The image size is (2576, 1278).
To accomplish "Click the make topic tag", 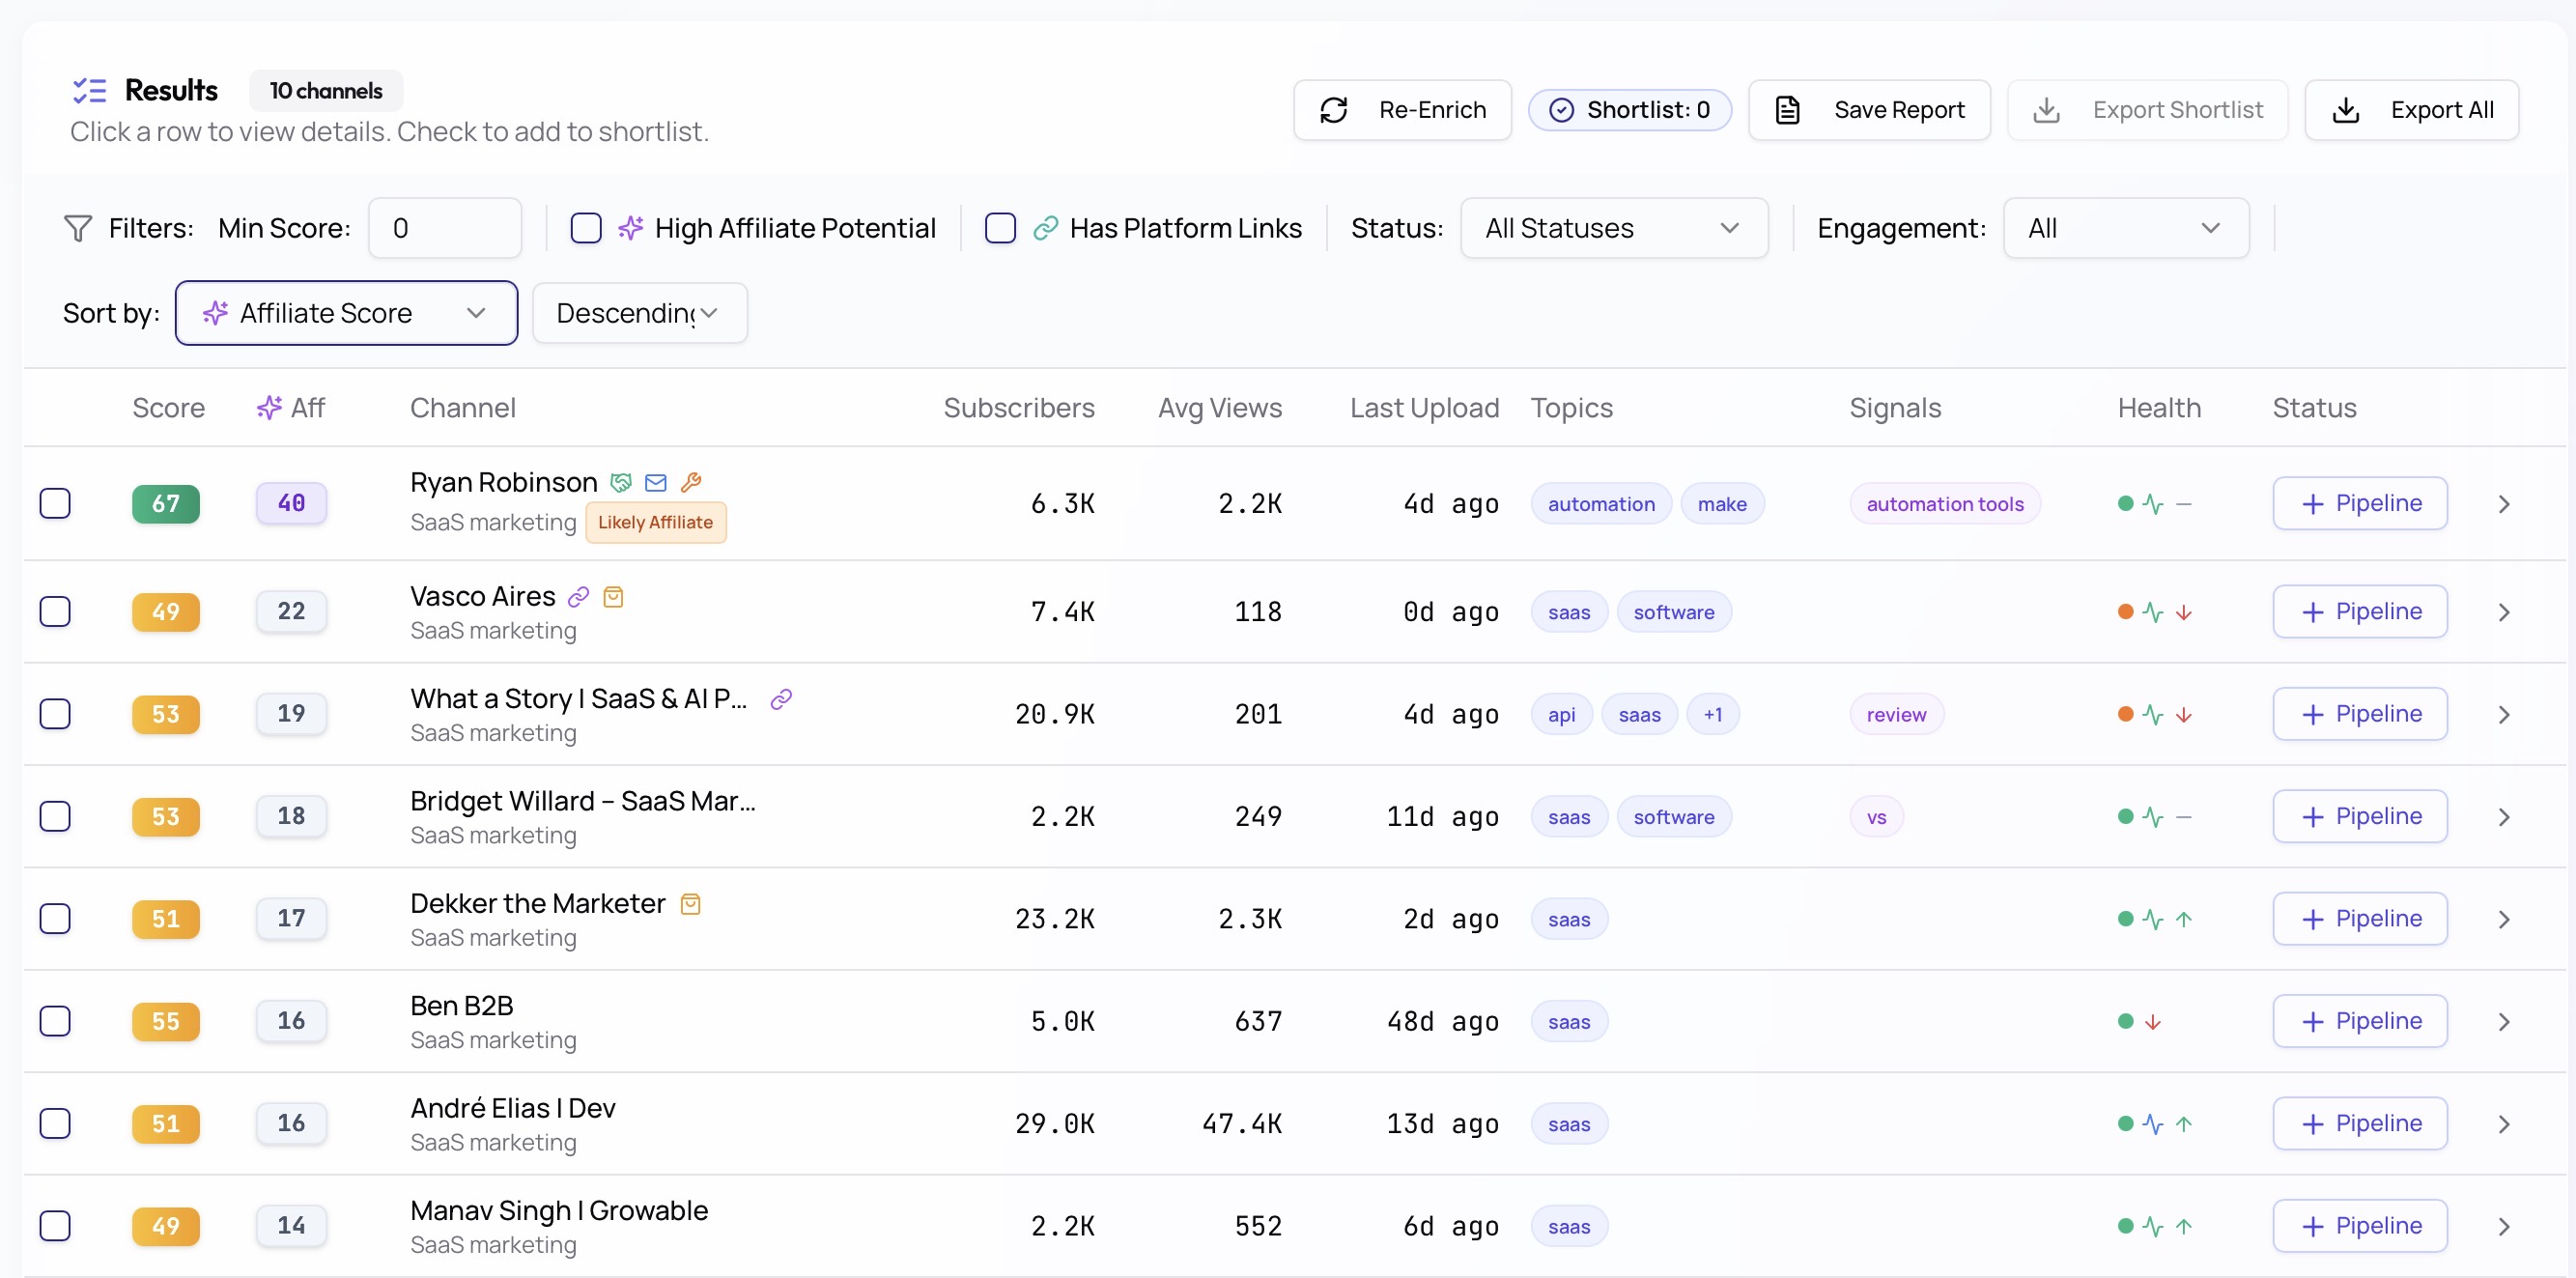I will (x=1722, y=504).
